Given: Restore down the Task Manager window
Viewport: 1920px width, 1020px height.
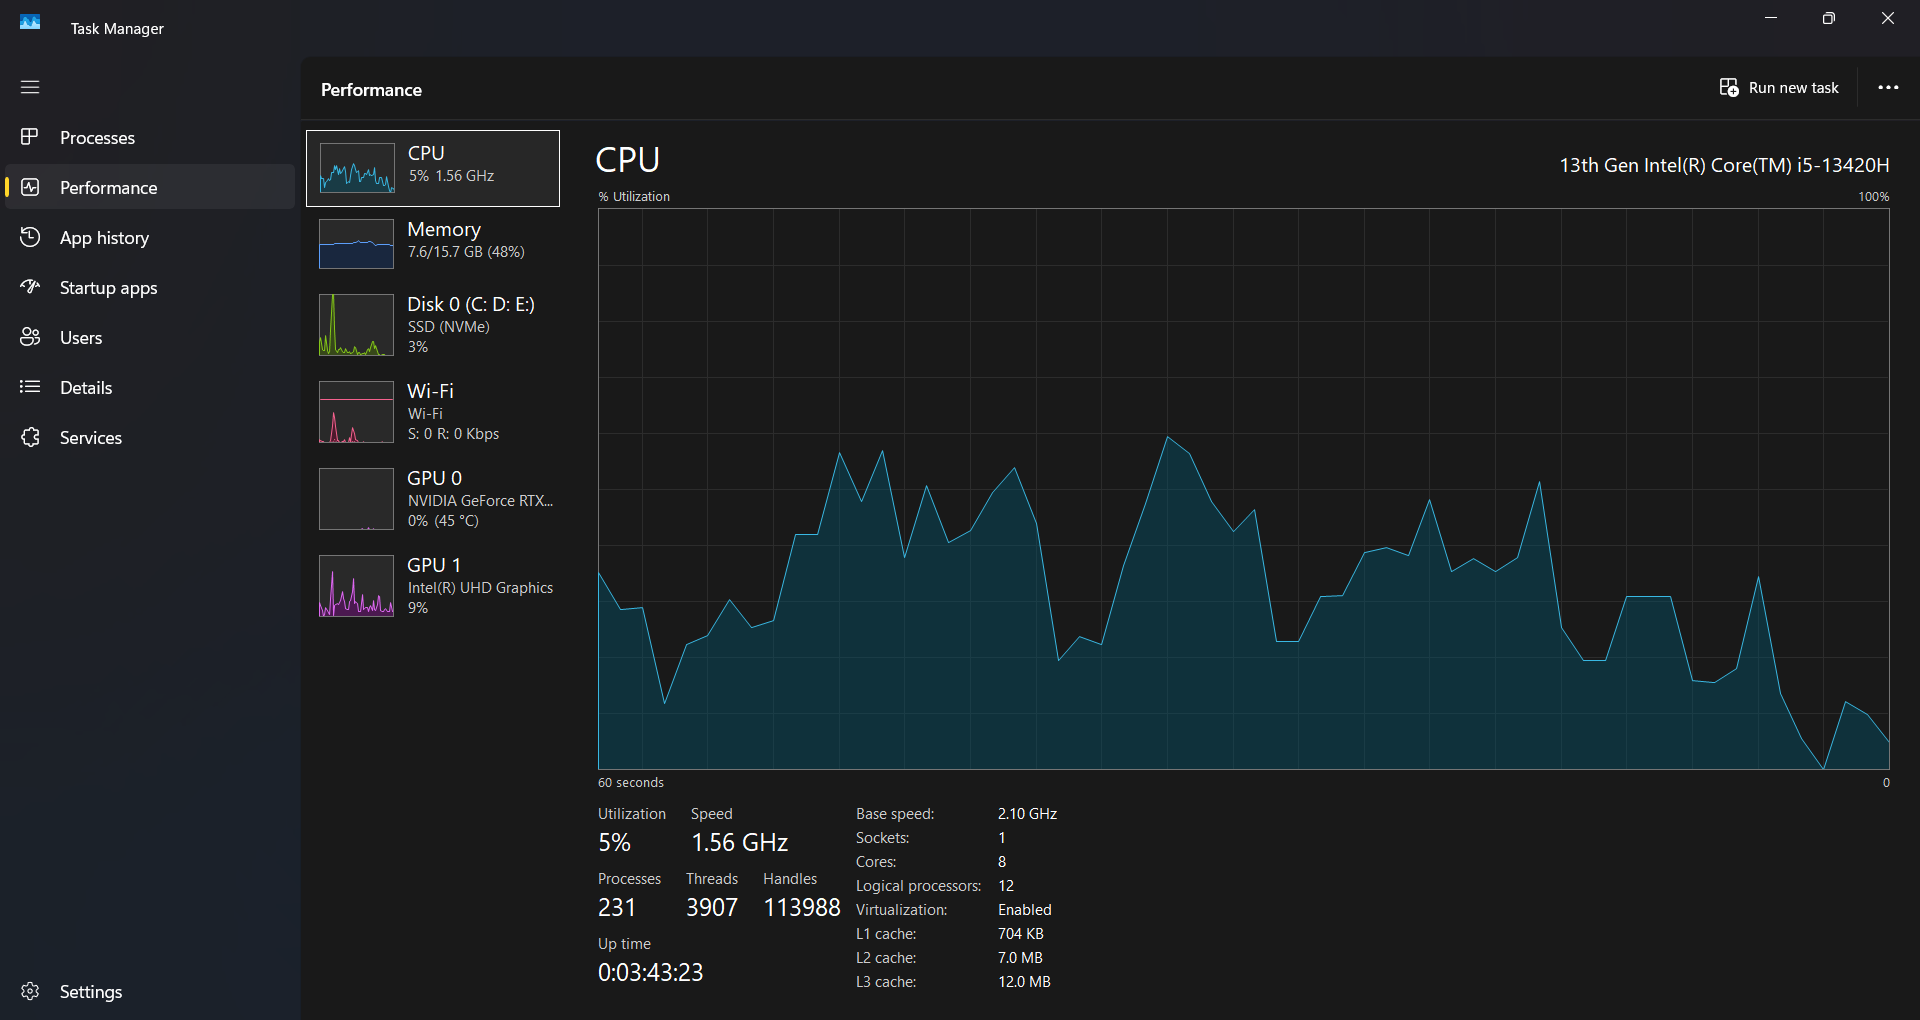Looking at the screenshot, I should pos(1829,18).
